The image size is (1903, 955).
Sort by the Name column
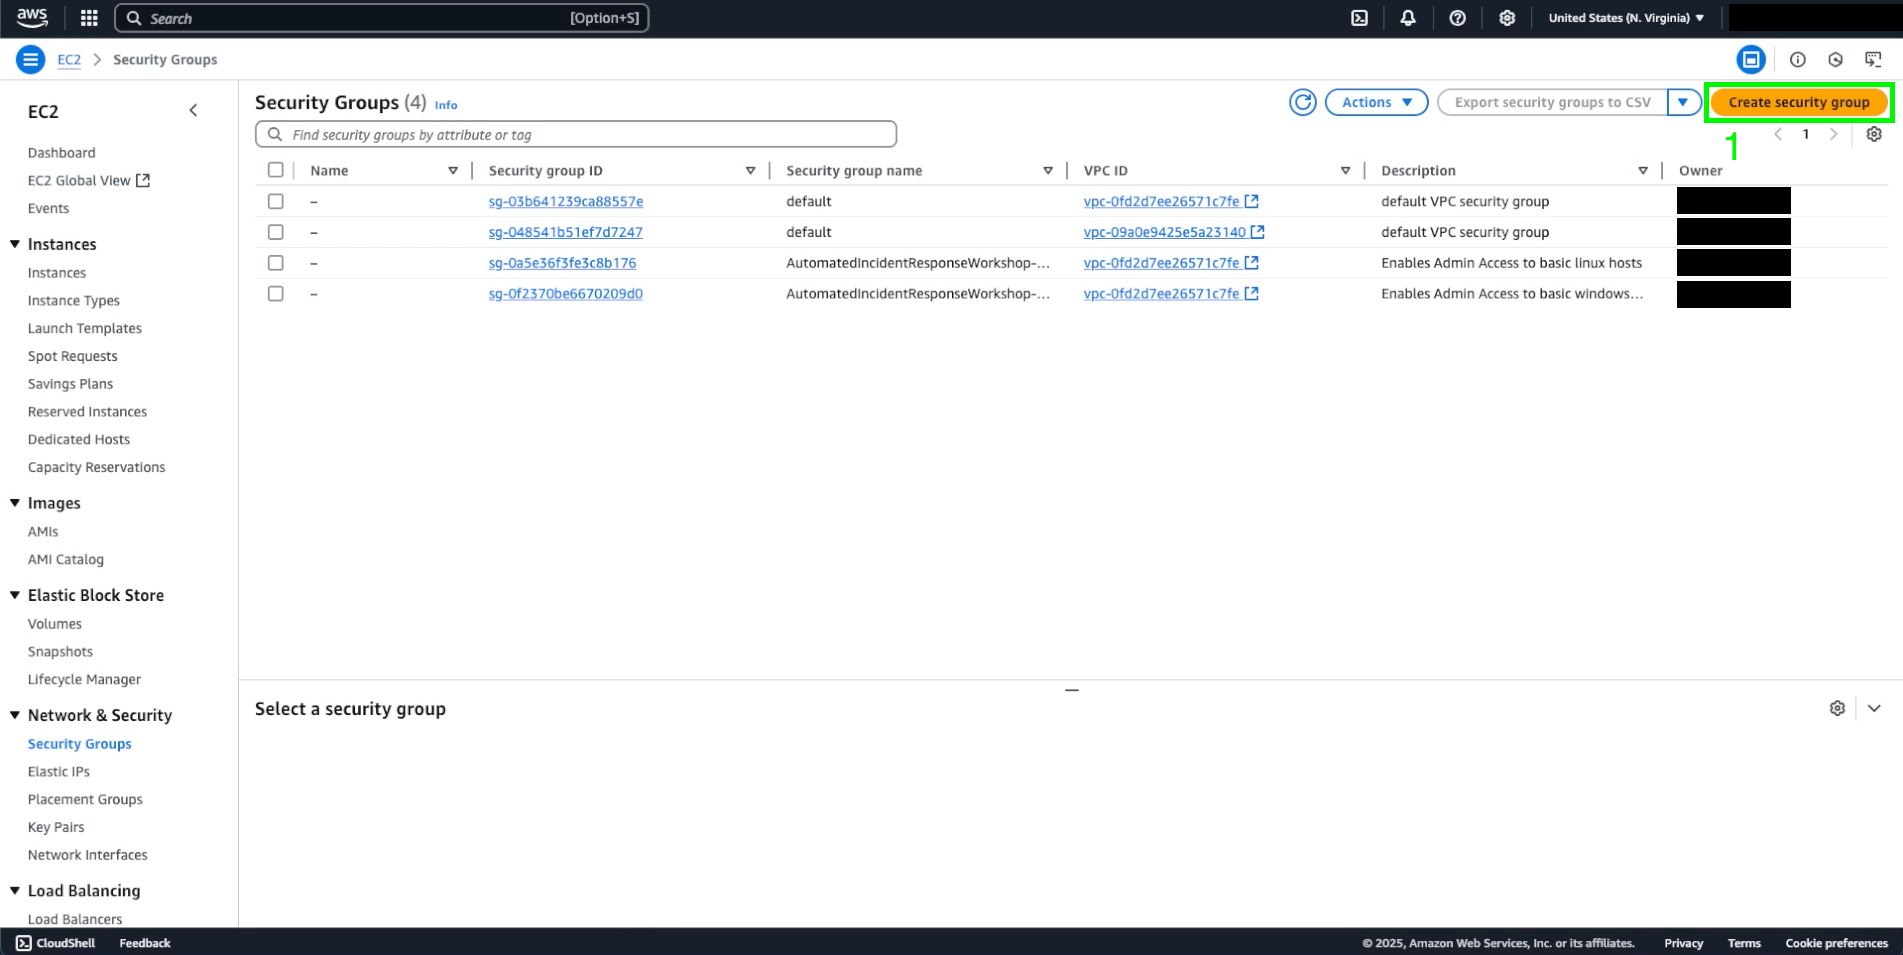453,171
